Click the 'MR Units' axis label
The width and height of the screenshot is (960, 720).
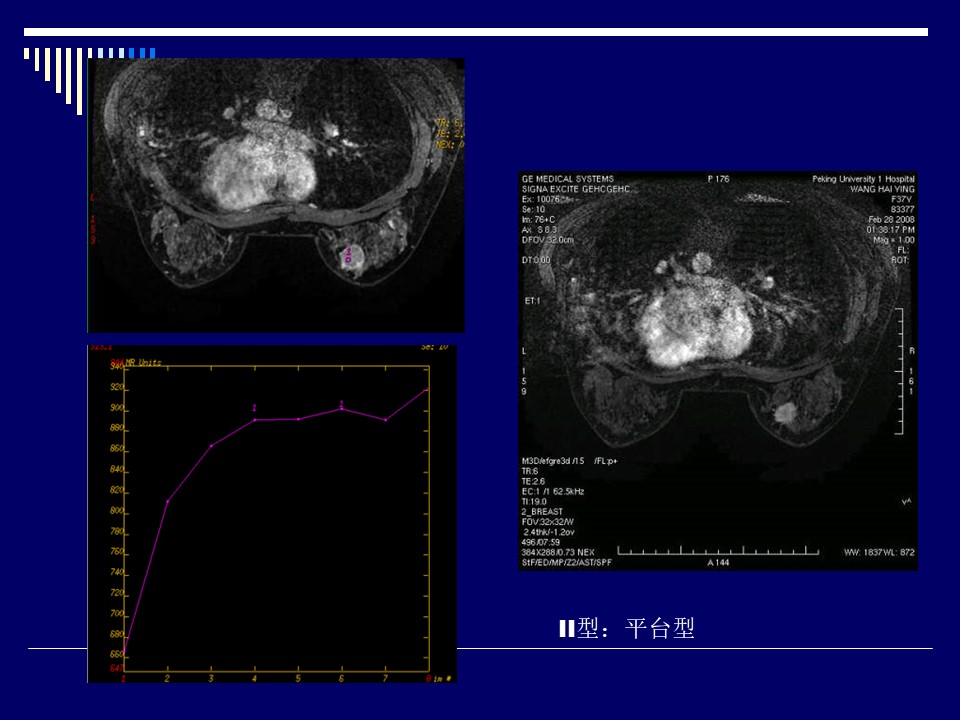(x=143, y=362)
